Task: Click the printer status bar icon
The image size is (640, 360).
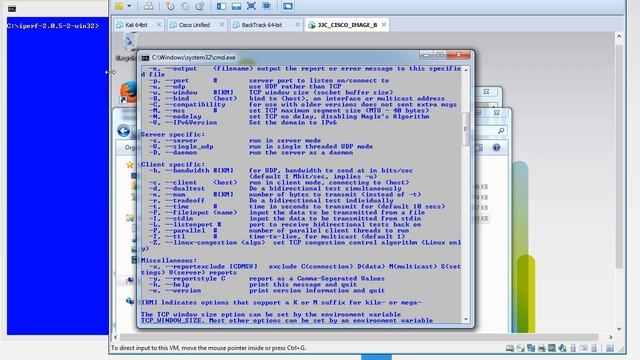Action: [x=542, y=348]
